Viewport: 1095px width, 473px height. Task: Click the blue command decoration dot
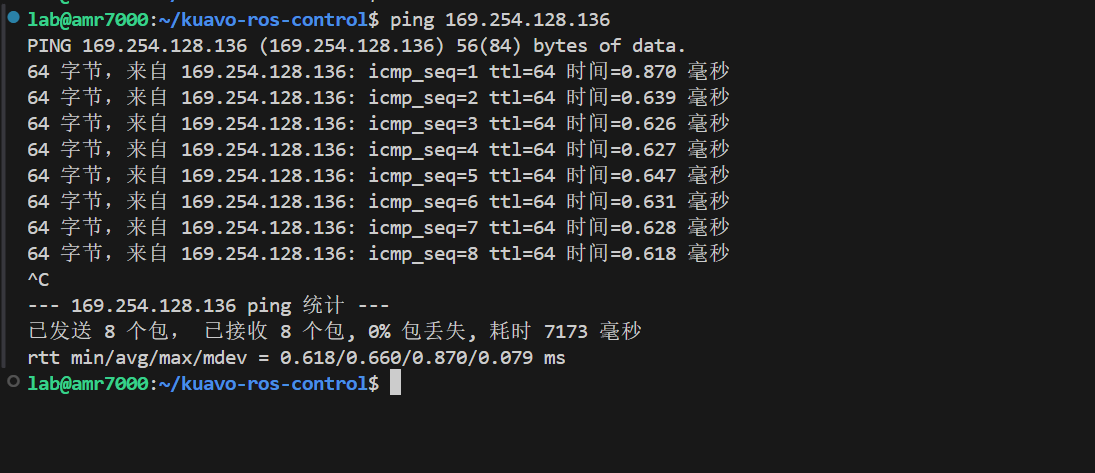(x=13, y=19)
